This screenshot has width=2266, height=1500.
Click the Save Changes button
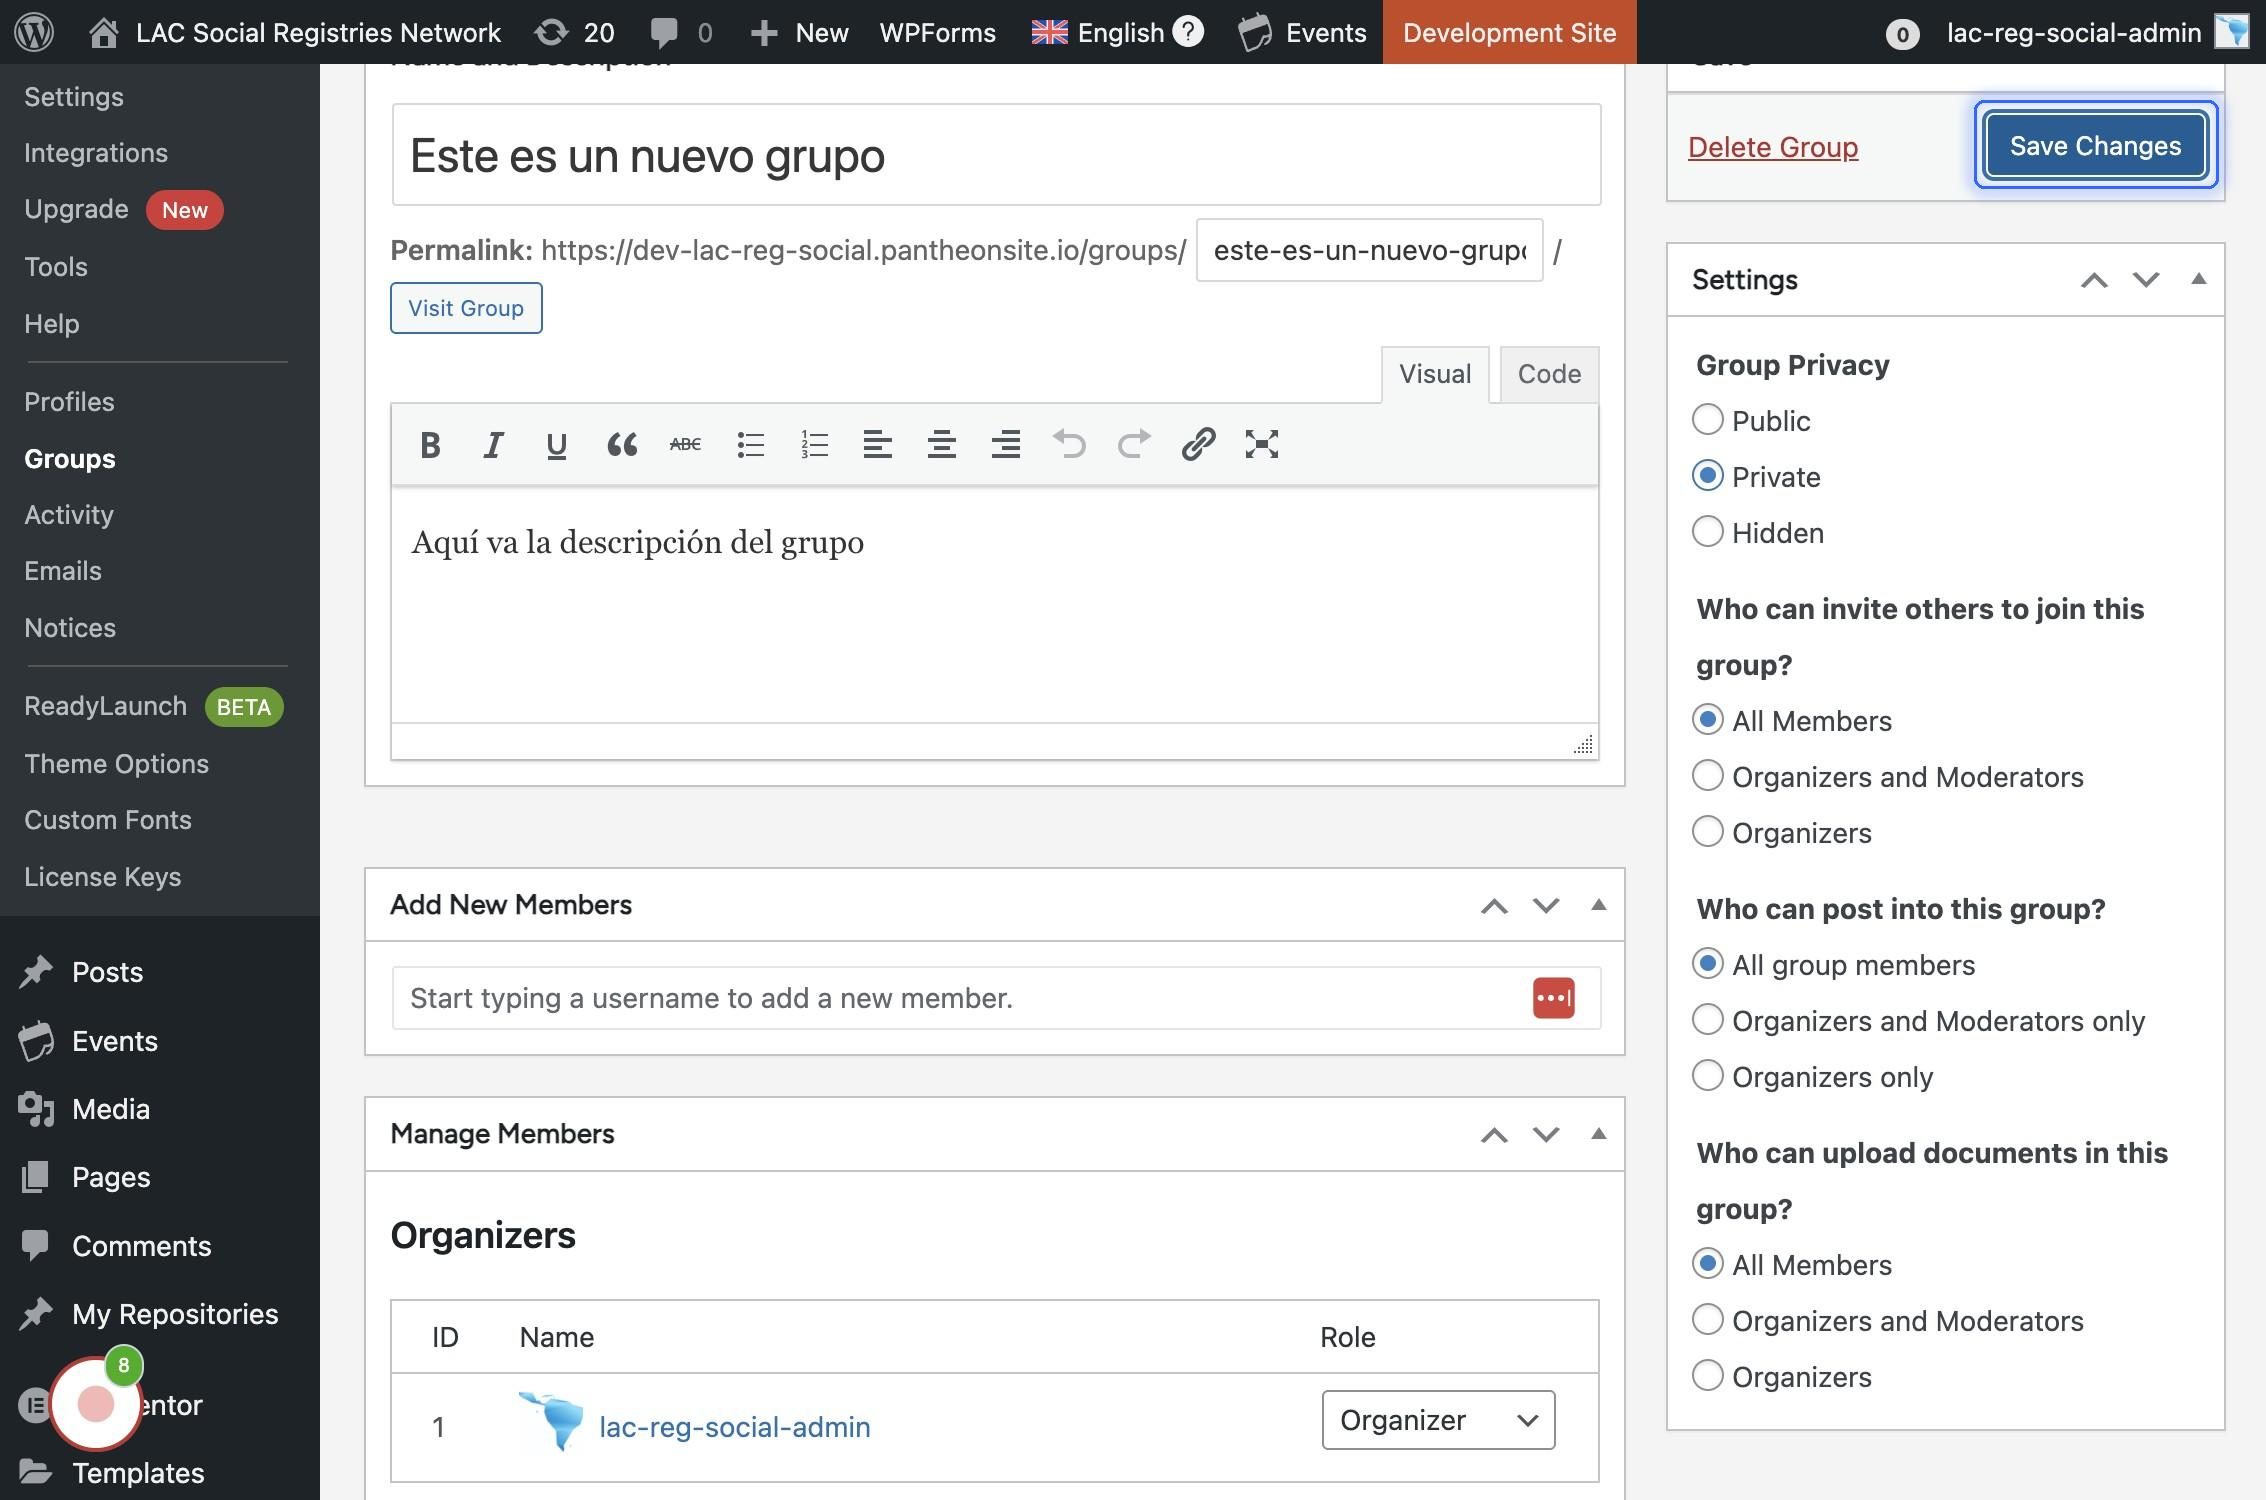point(2095,146)
